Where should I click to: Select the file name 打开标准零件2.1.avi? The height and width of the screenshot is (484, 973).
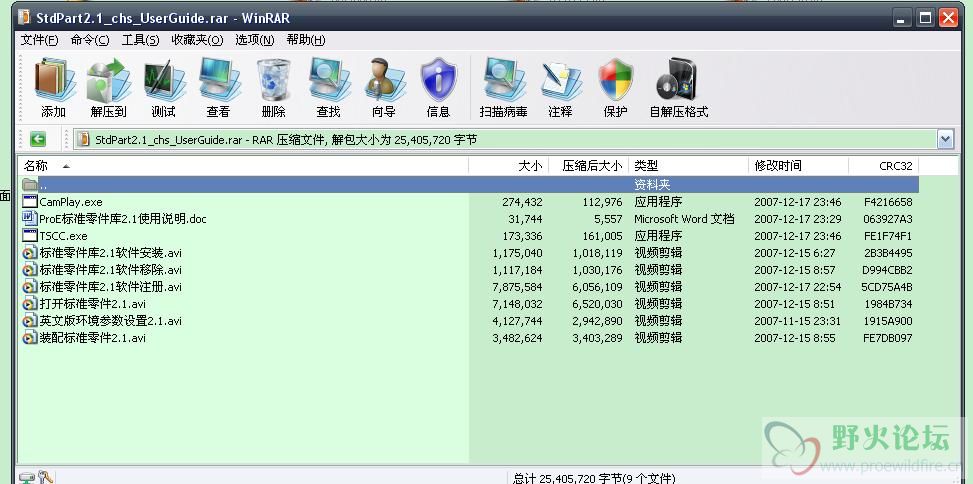click(x=92, y=304)
